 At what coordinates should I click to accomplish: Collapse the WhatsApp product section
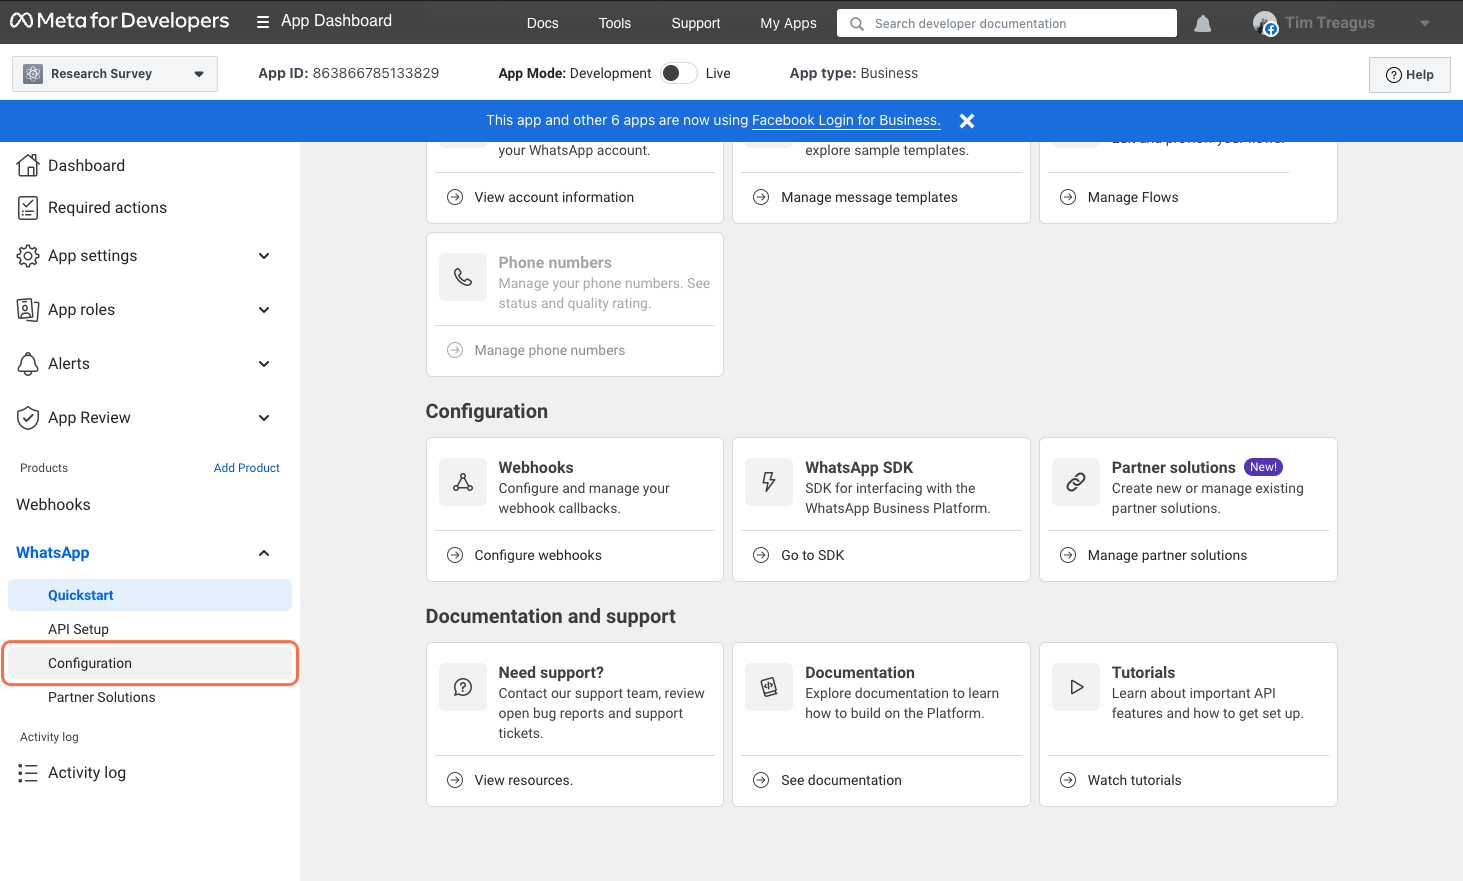click(x=264, y=553)
